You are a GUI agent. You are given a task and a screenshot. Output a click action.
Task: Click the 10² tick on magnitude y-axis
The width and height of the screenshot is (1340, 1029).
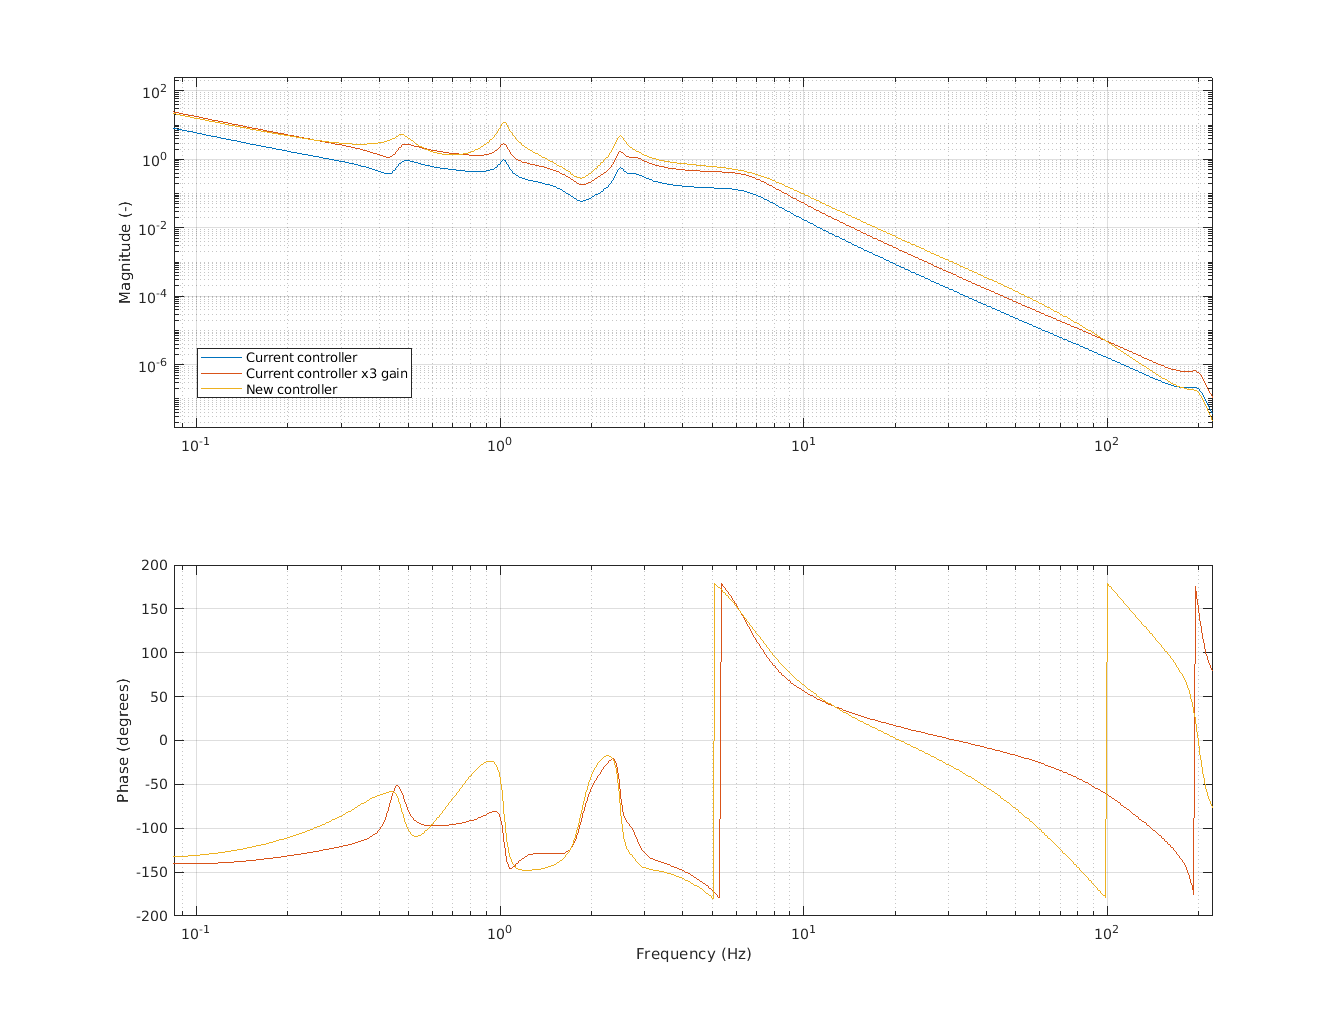pos(155,92)
